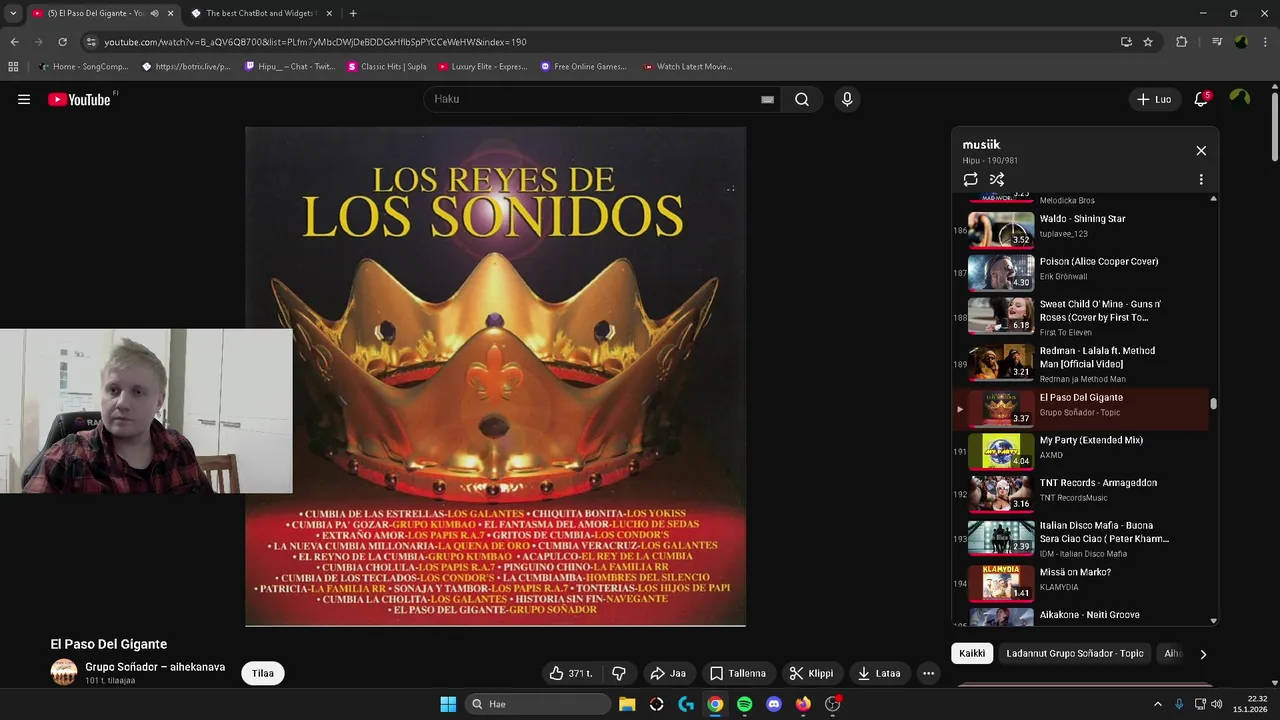Viewport: 1280px width, 720px height.
Task: Show hidden system tray icons chevron
Action: pyautogui.click(x=1158, y=704)
